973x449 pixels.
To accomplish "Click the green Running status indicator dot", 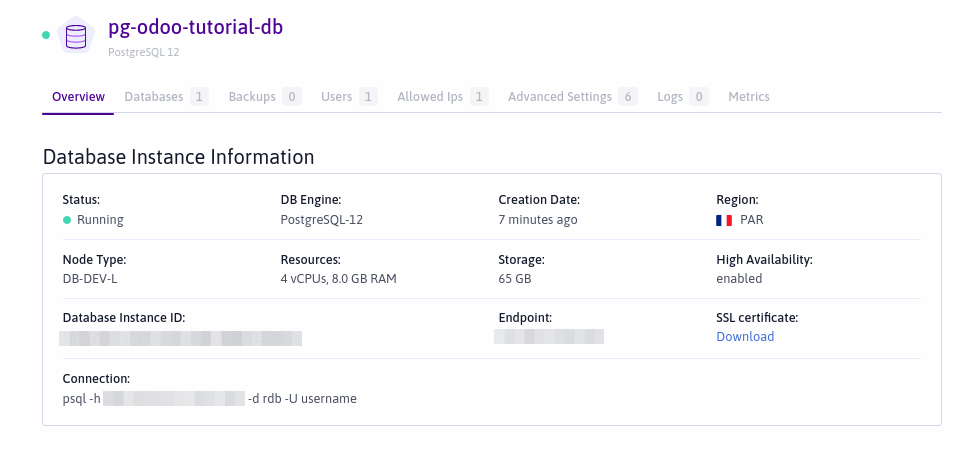I will pos(67,220).
